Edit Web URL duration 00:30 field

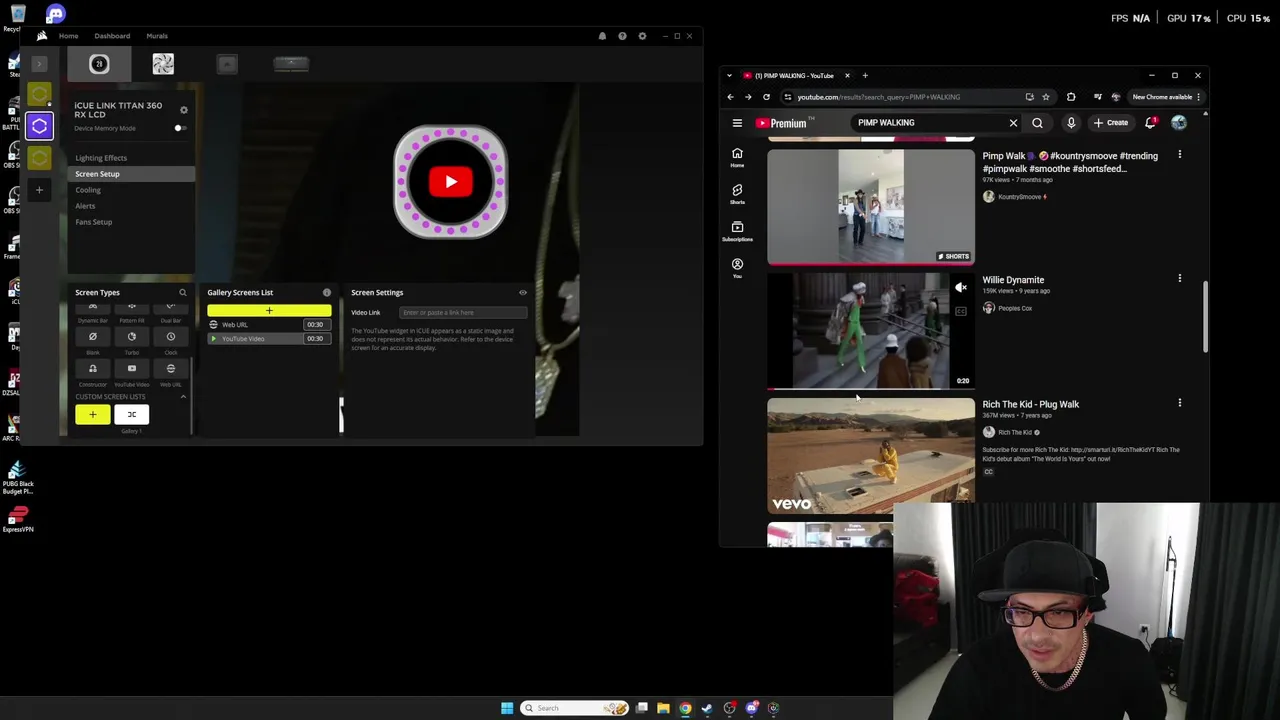pos(315,325)
